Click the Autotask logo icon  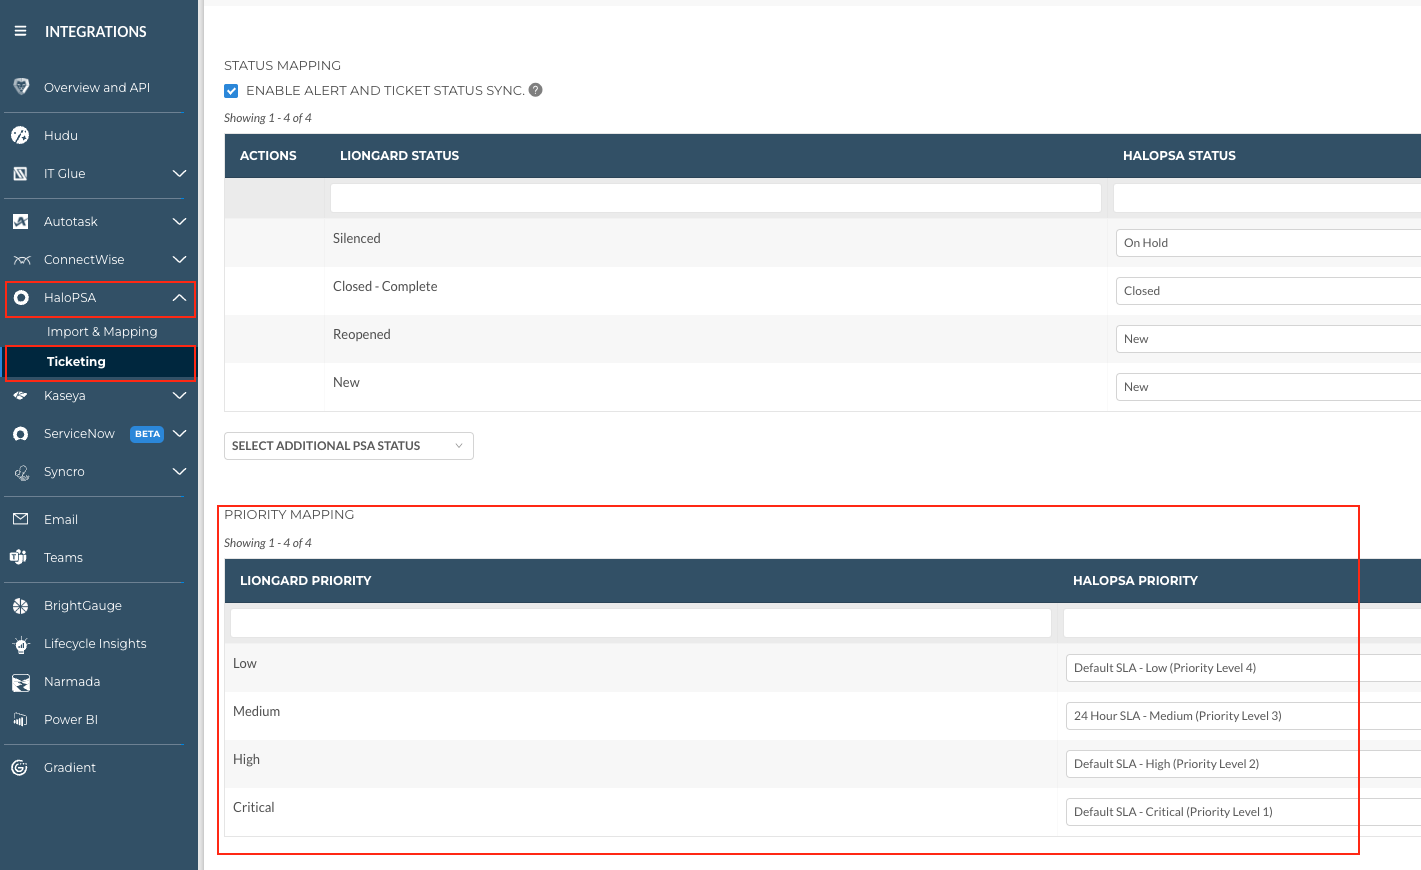pos(20,221)
